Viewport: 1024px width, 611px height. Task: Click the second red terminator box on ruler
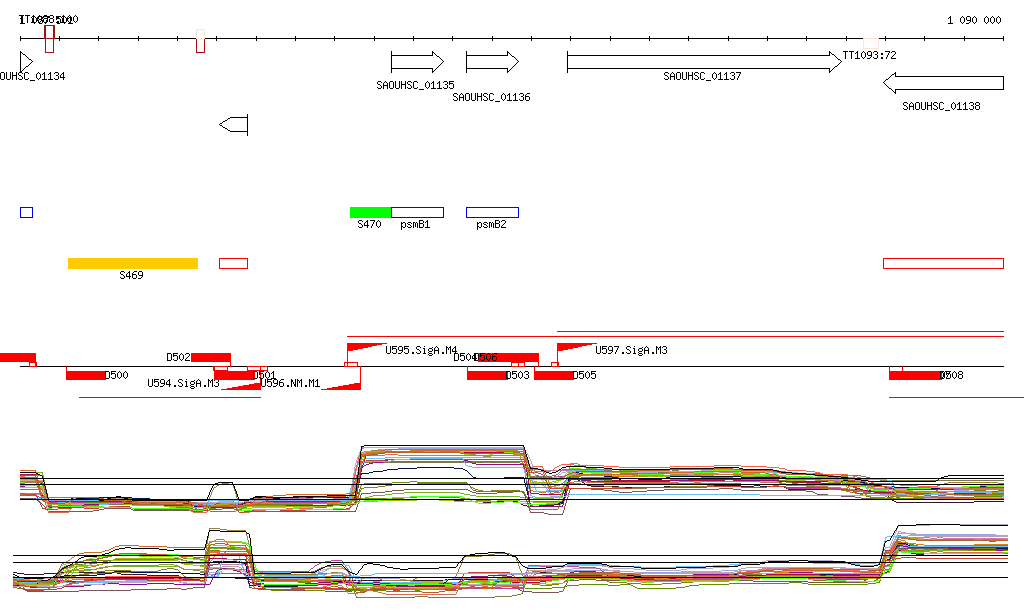coord(200,40)
